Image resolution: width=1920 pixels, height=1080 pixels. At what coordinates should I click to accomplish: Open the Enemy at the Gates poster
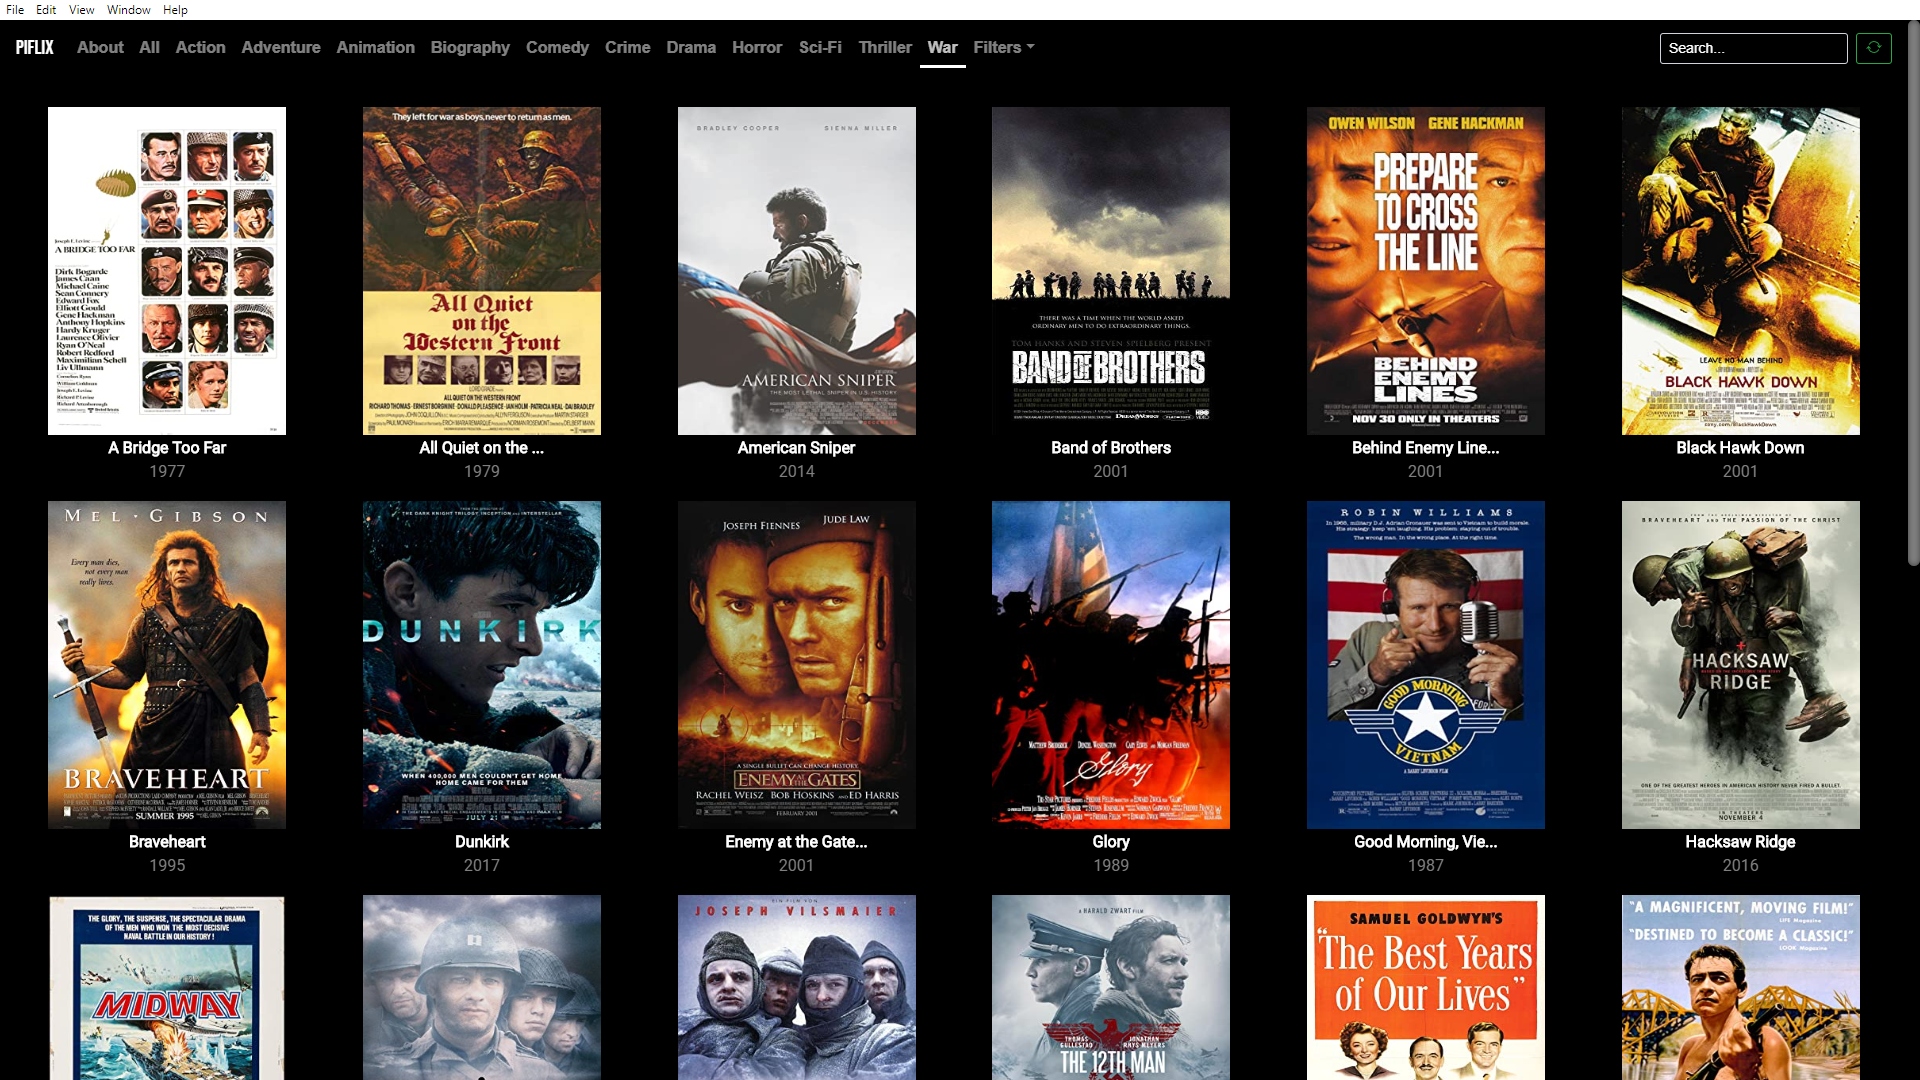[796, 665]
